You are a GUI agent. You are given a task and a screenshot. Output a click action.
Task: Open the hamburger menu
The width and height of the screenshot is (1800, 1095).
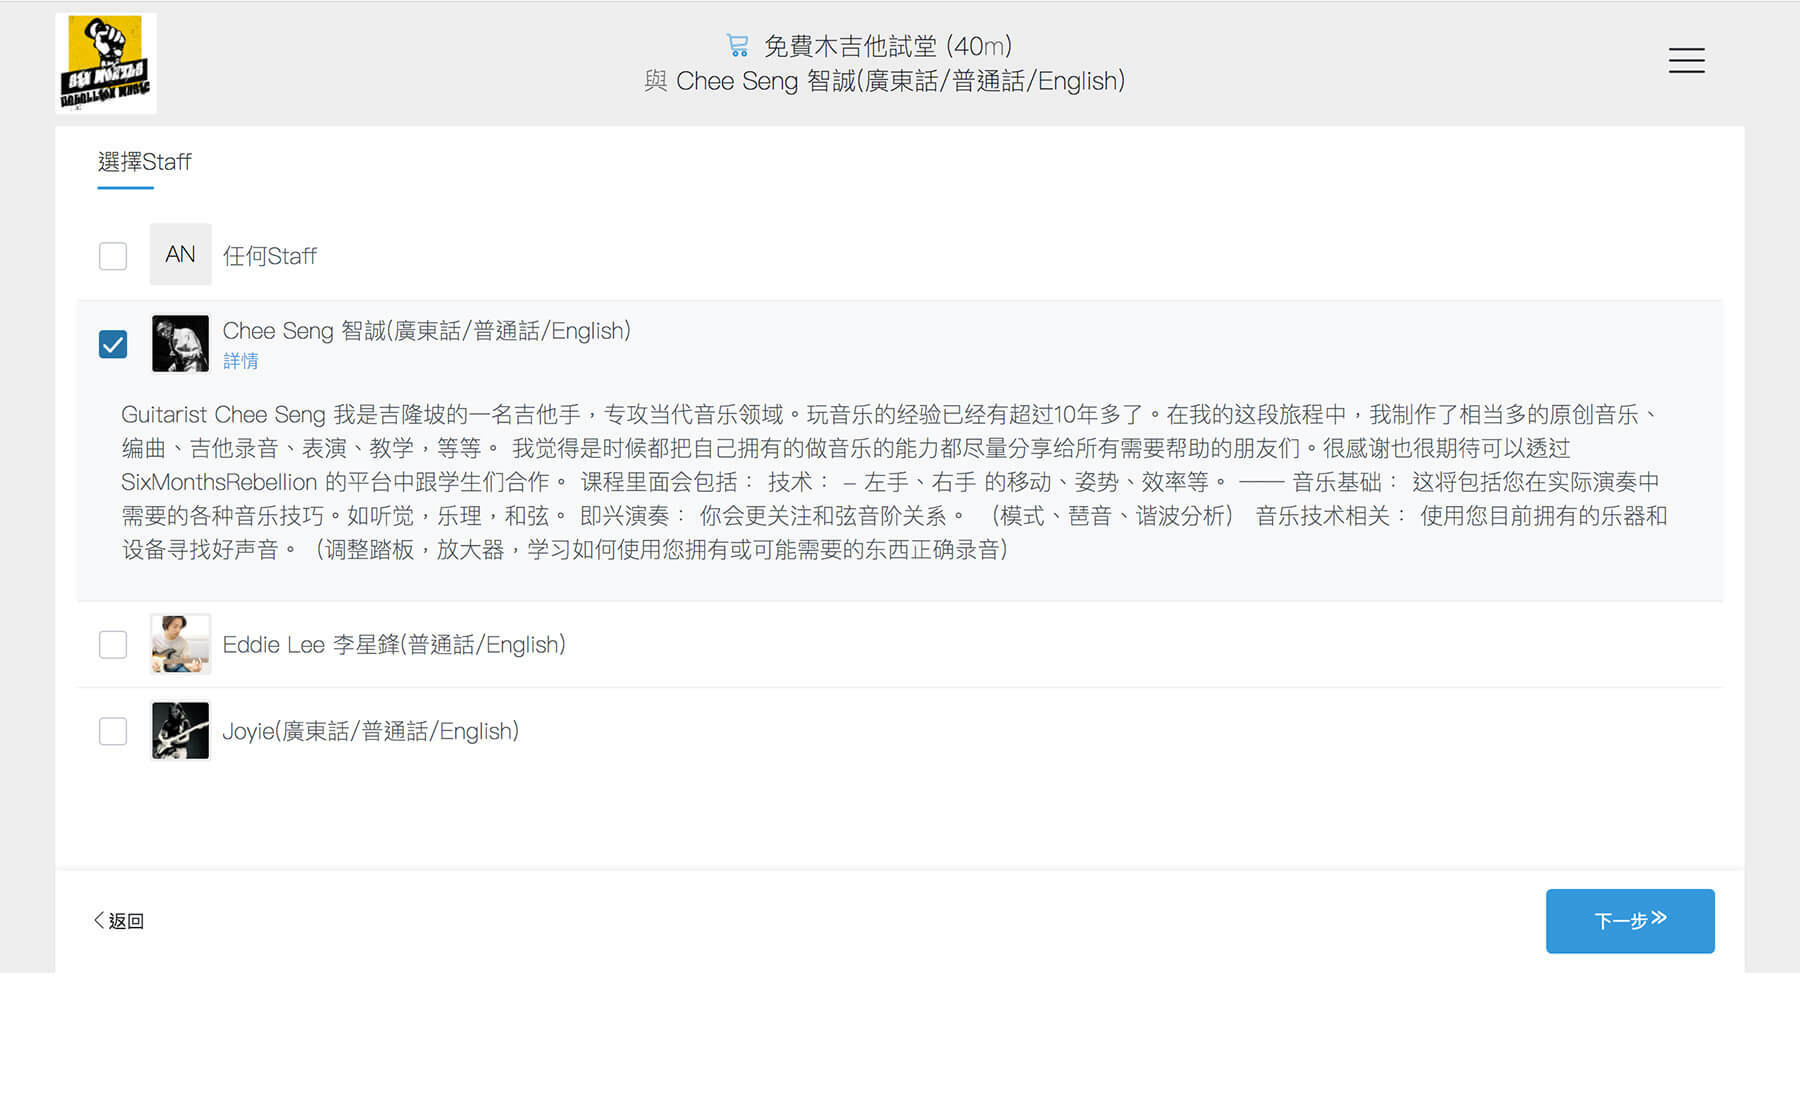(1686, 61)
